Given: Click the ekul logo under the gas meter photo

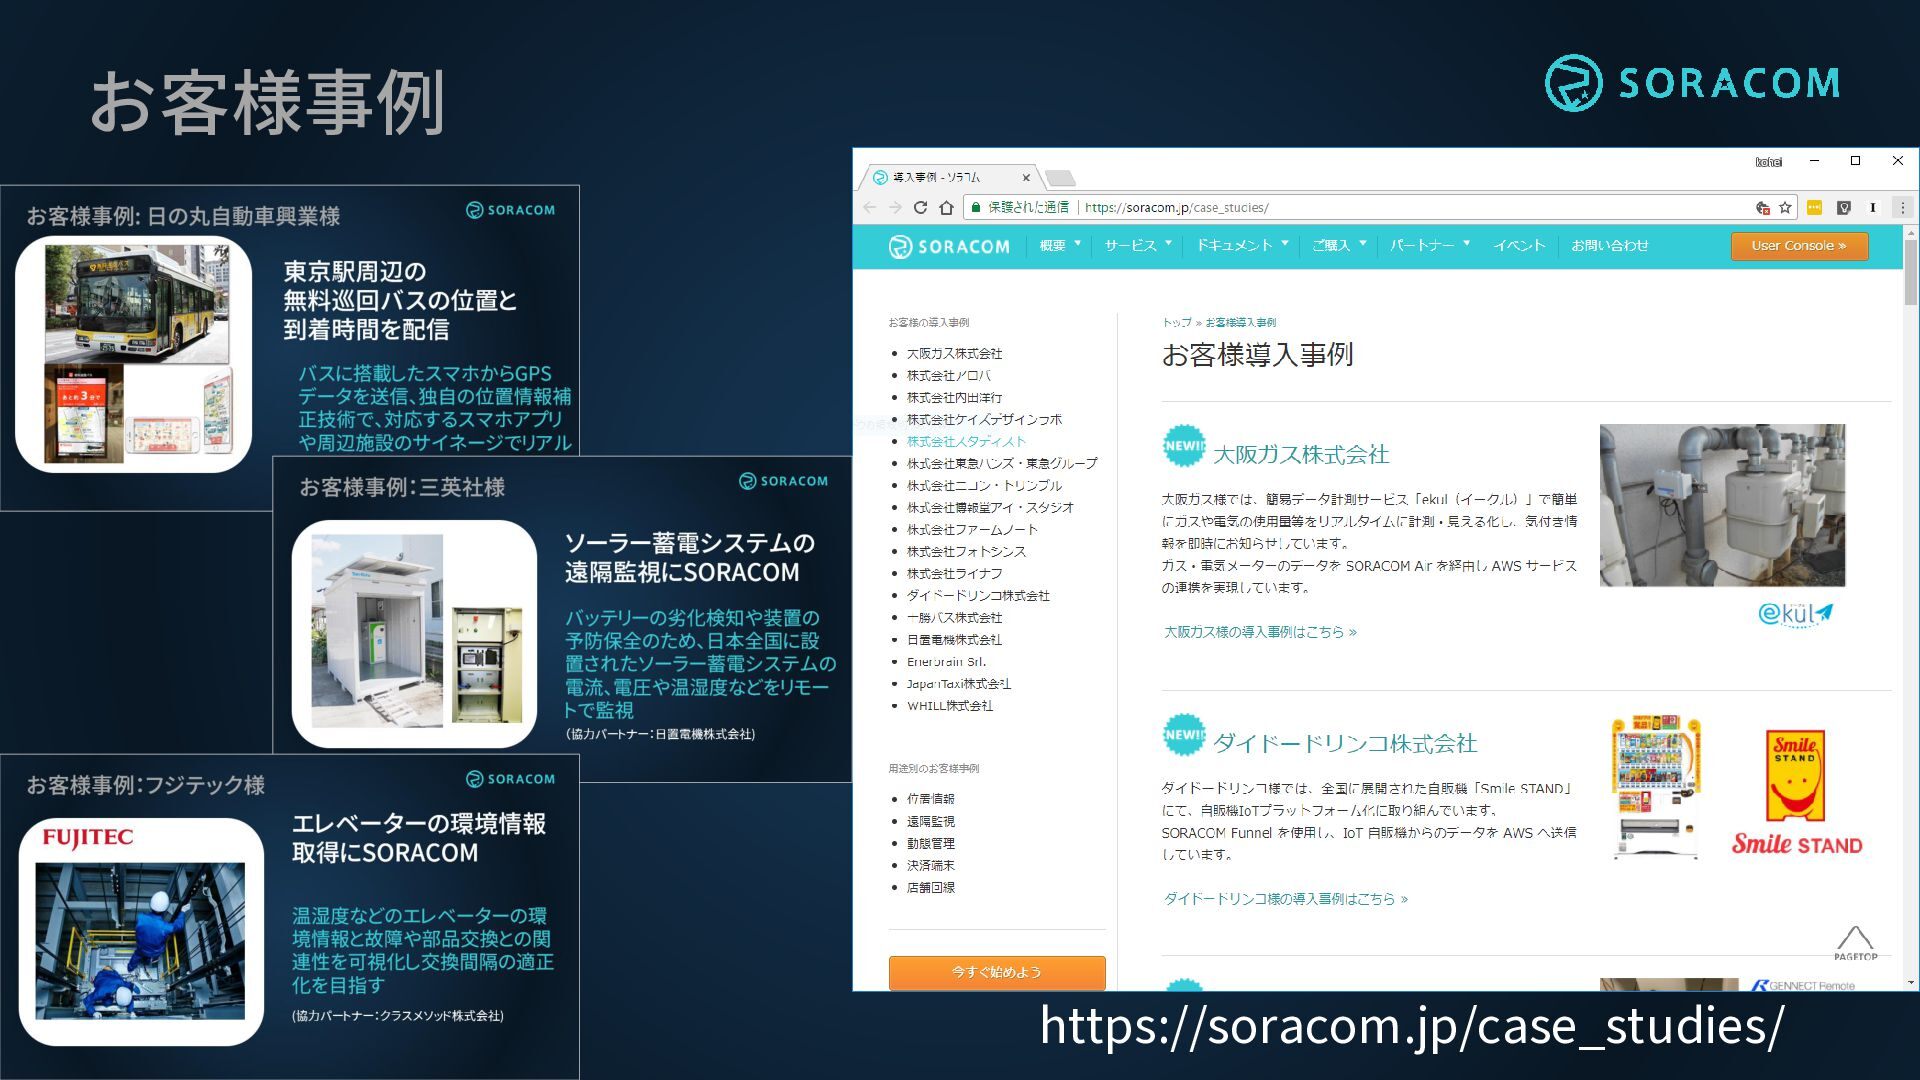Looking at the screenshot, I should click(x=1795, y=613).
